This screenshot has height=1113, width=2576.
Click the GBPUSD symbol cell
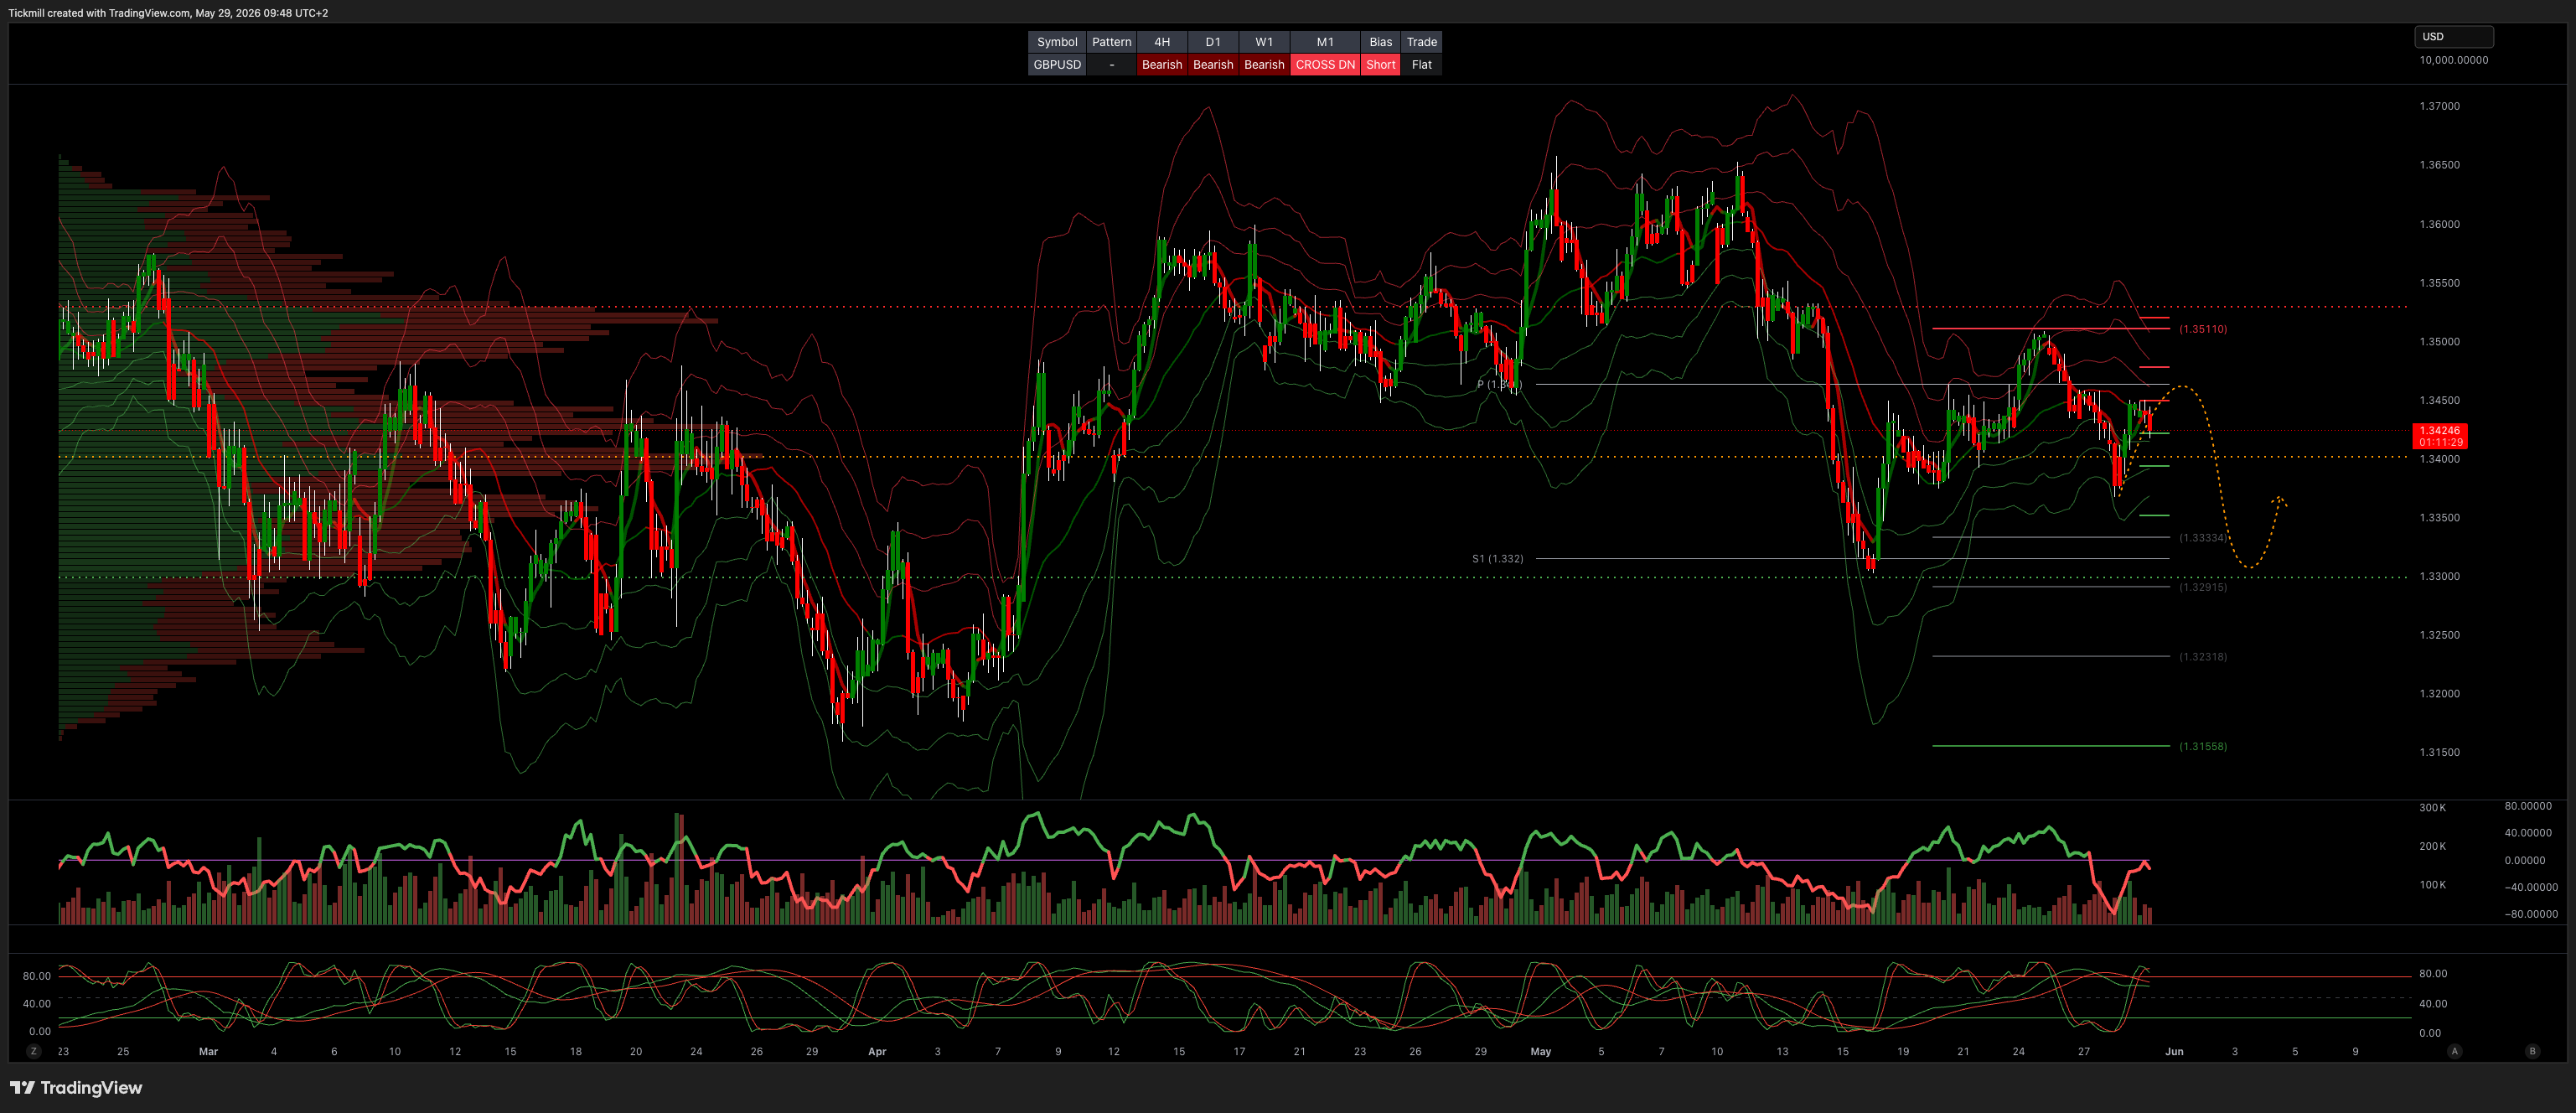[1057, 65]
